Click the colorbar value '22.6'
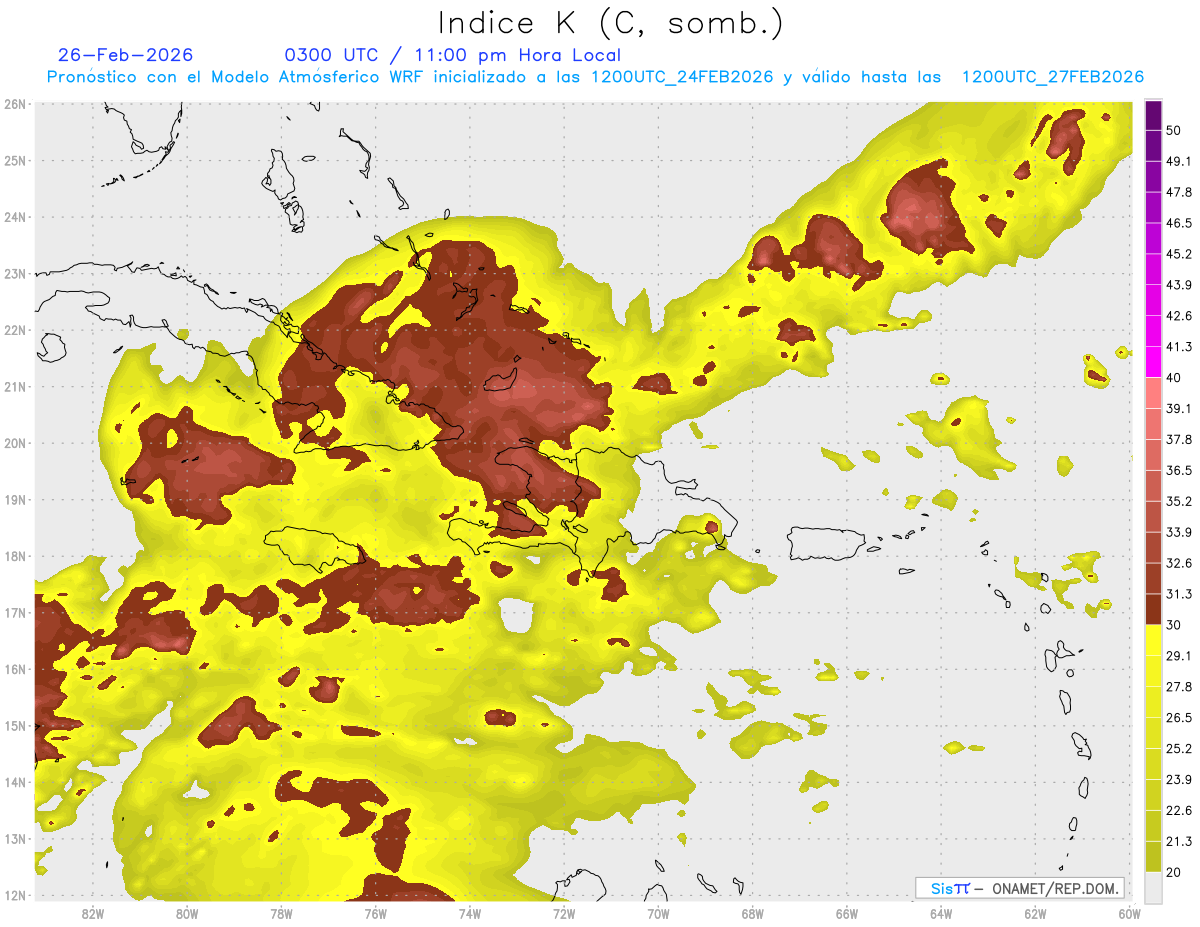1200x927 pixels. 1178,811
